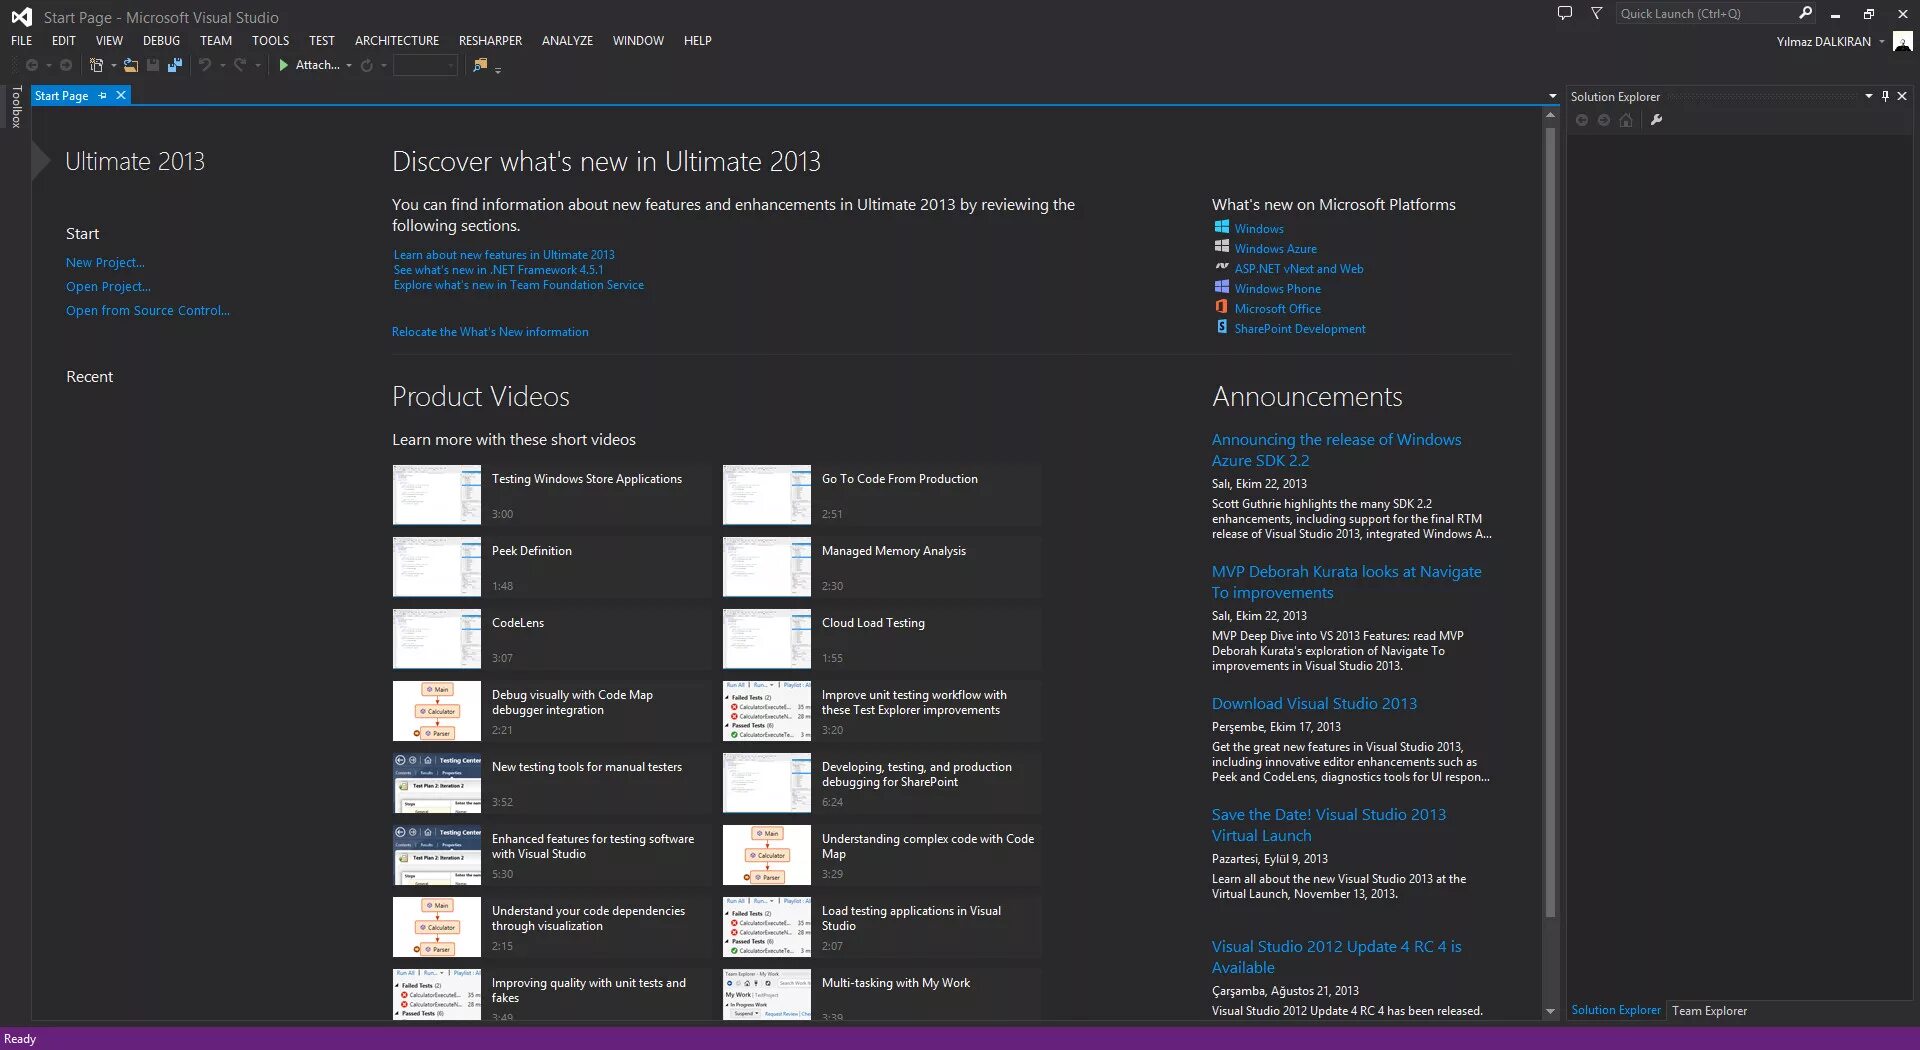Screen dimensions: 1920x1050
Task: Open the Redo history dropdown arrow
Action: (x=258, y=66)
